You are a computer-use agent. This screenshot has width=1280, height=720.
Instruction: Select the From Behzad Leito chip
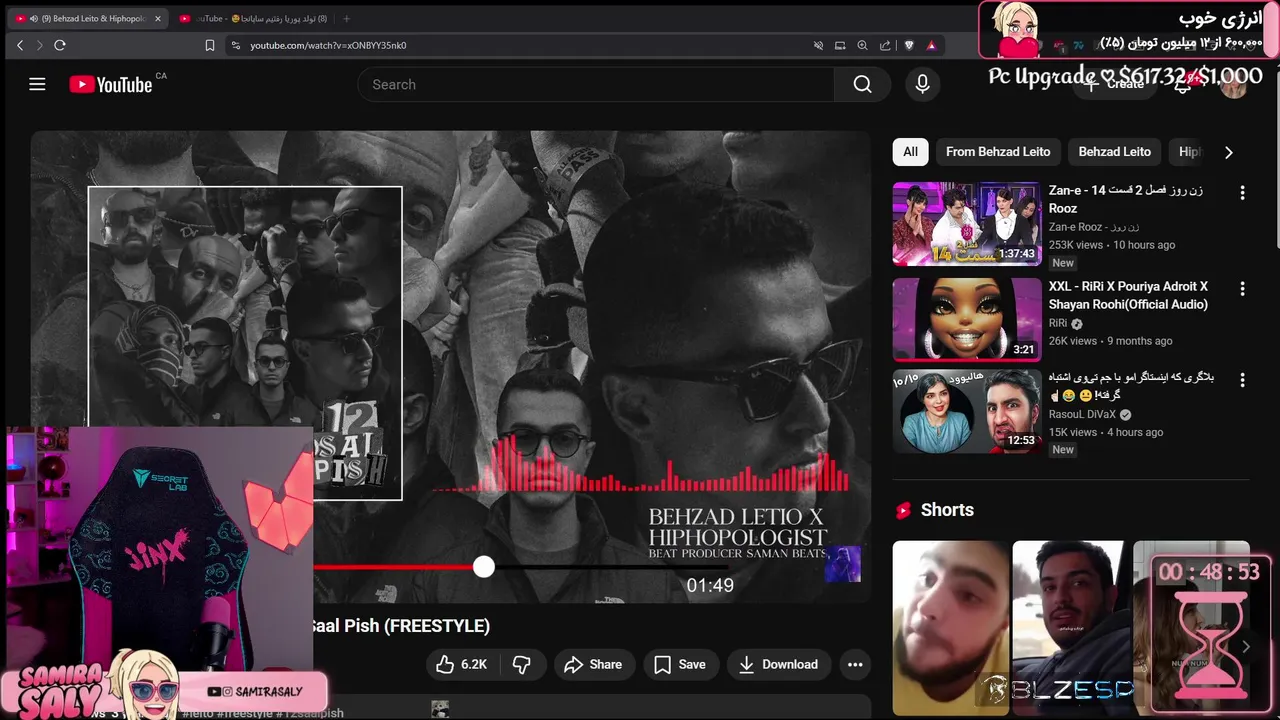(998, 152)
